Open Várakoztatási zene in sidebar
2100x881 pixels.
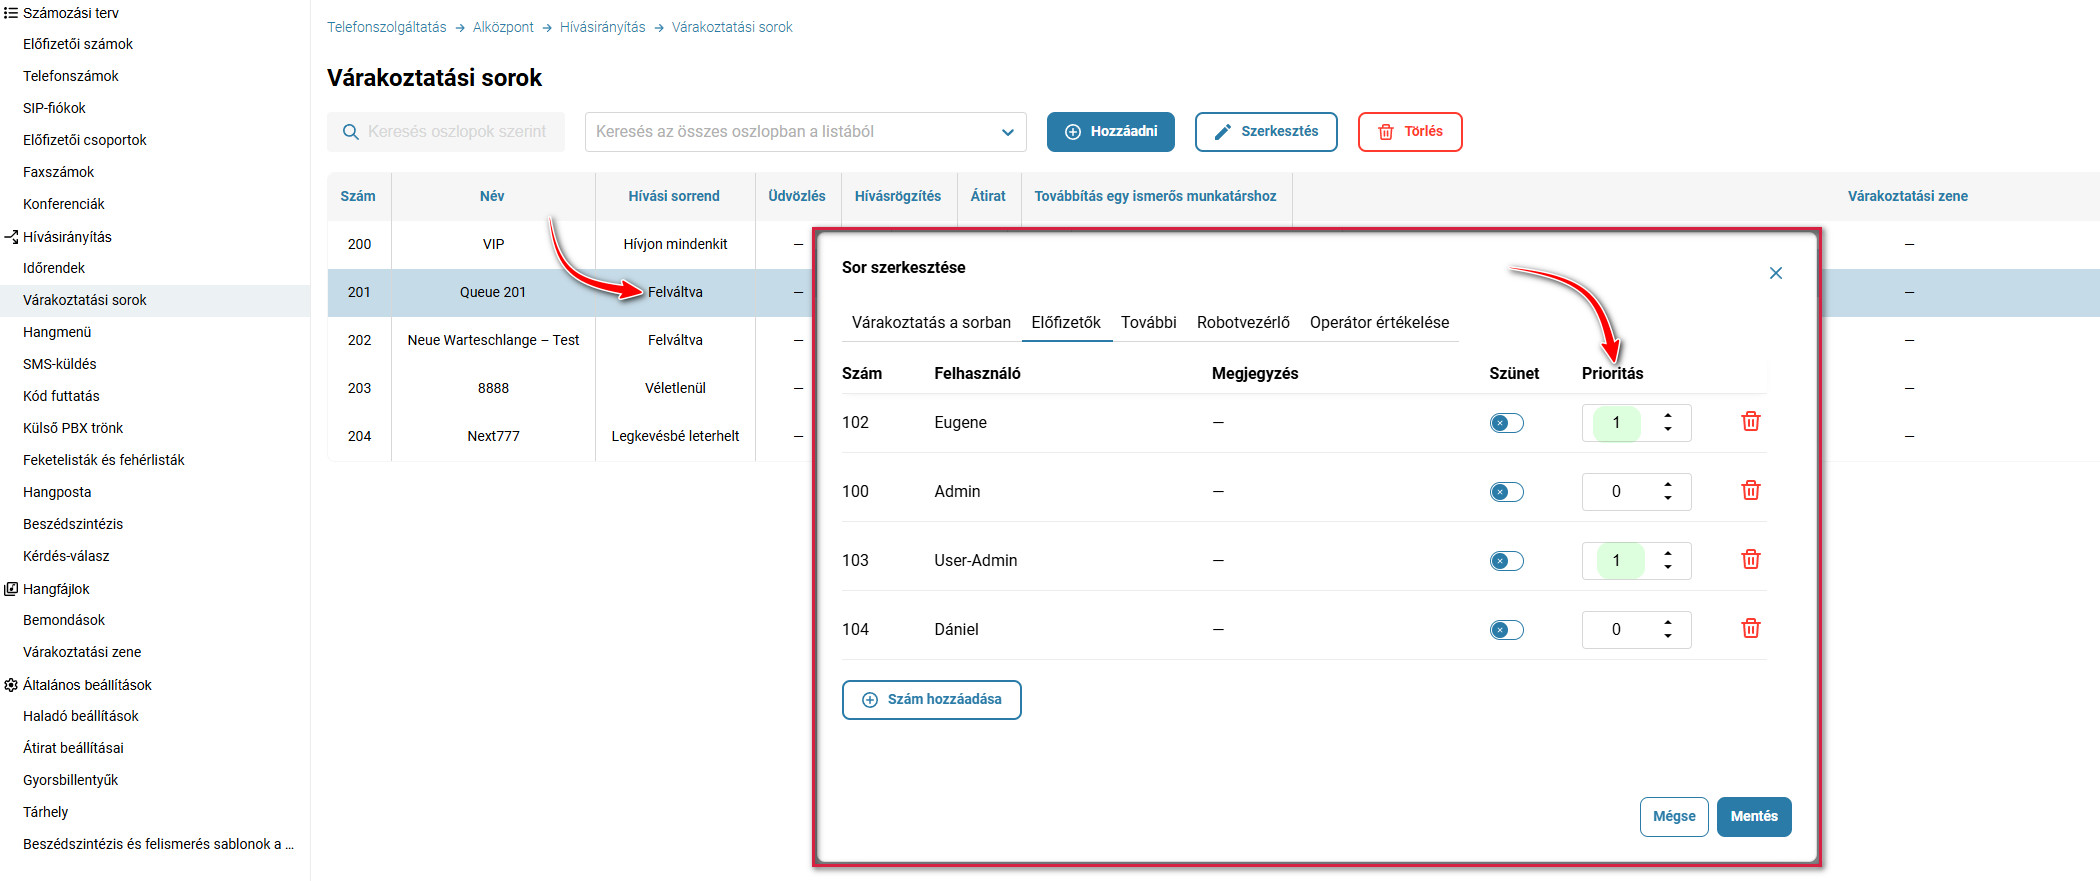coord(82,652)
